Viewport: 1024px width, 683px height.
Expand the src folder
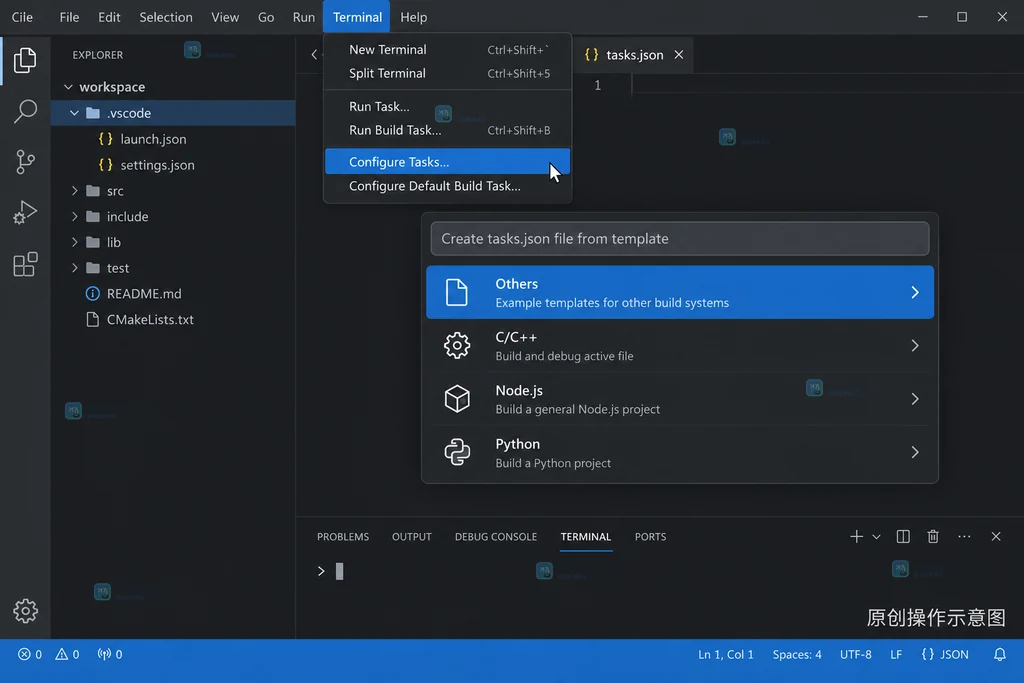pos(74,191)
